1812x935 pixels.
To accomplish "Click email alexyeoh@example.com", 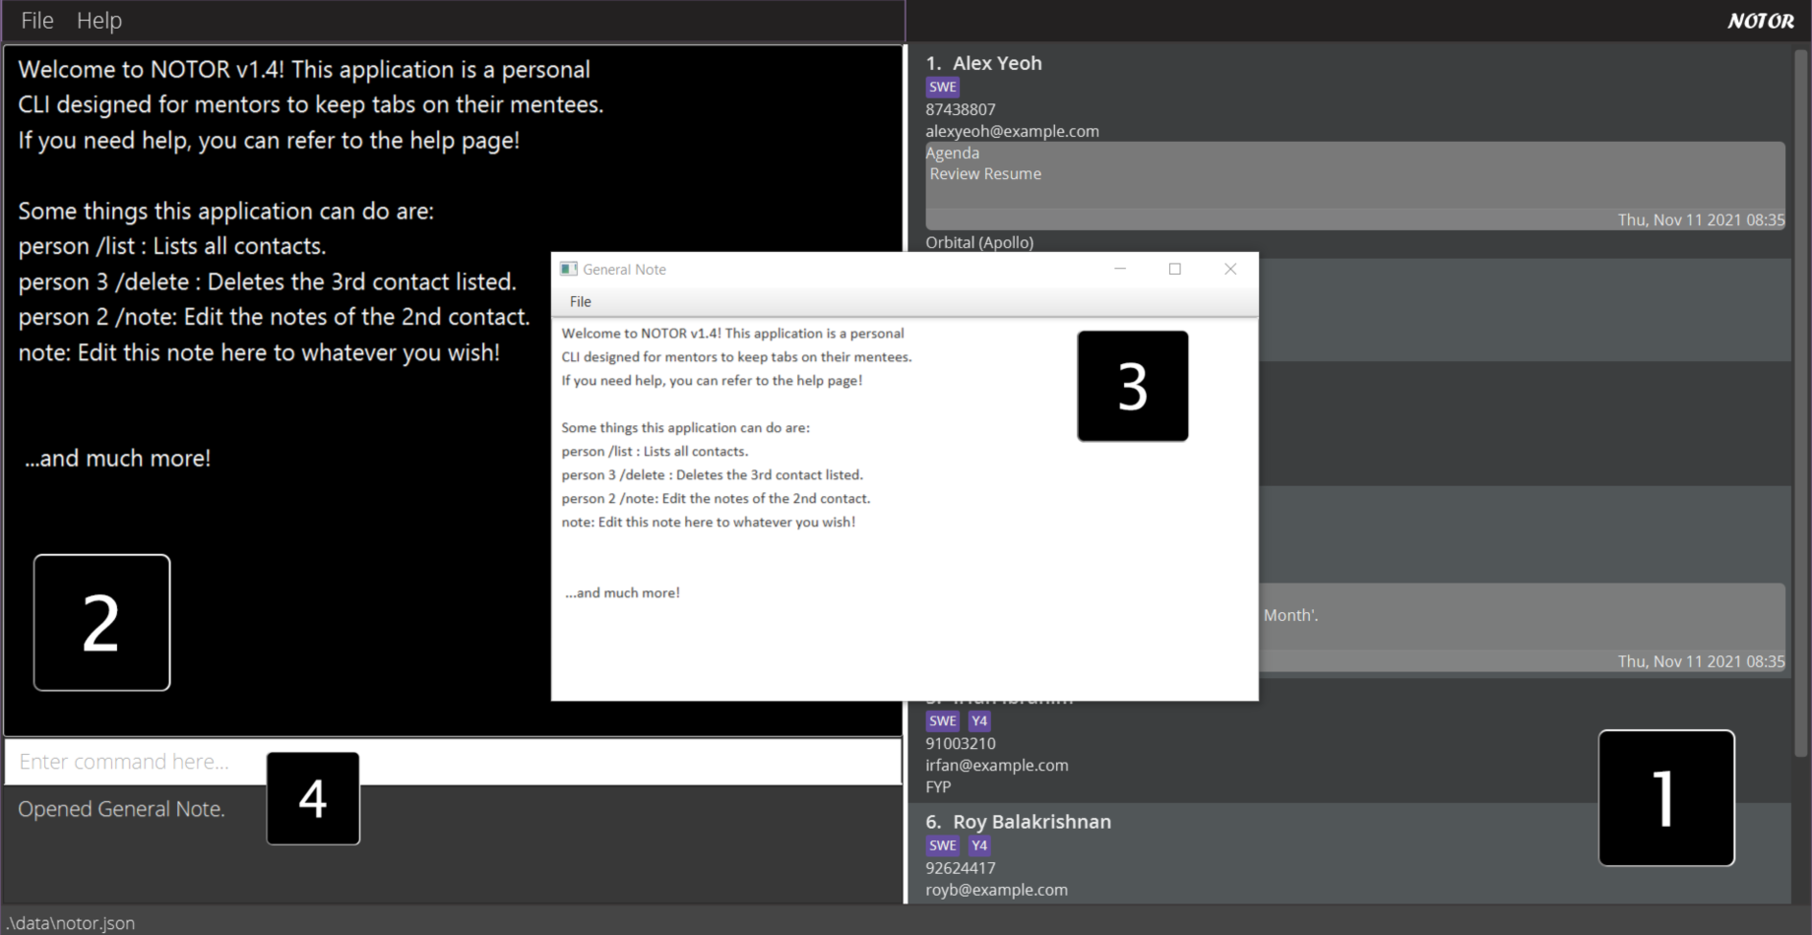I will pos(1012,131).
